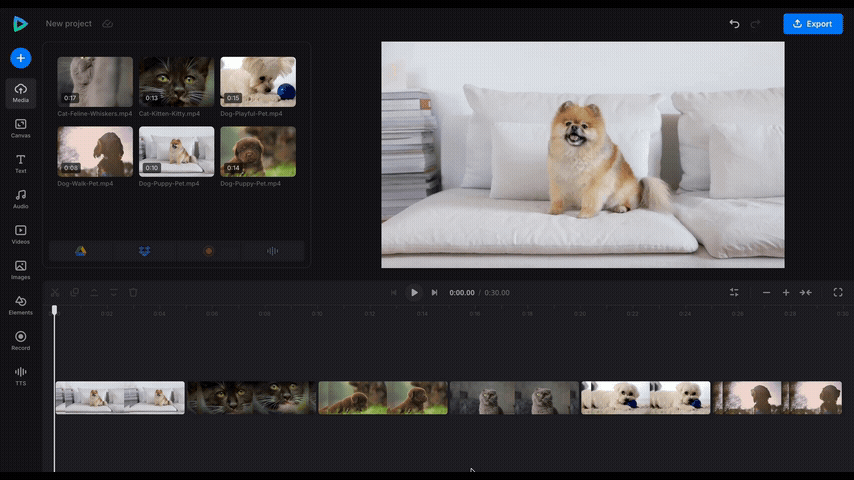Click the undo arrow icon
The height and width of the screenshot is (480, 854).
(734, 24)
